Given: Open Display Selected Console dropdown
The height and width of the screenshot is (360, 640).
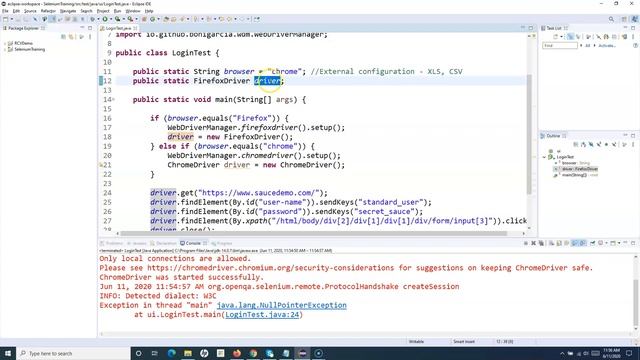Looking at the screenshot, I should point(606,243).
